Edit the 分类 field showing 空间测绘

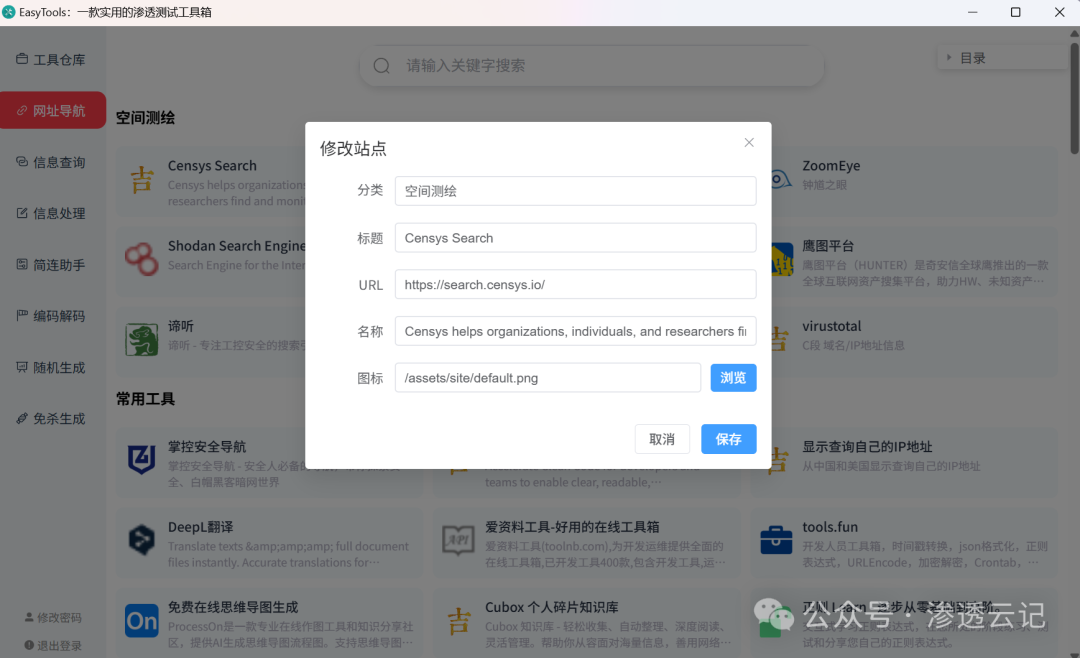pyautogui.click(x=575, y=191)
